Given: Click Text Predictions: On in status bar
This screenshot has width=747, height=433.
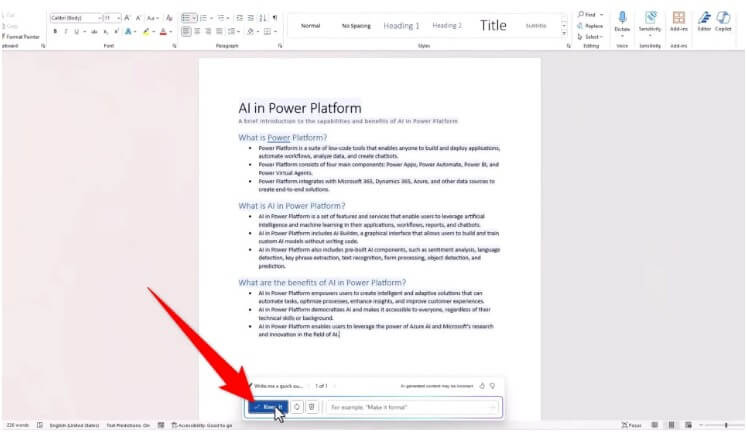Looking at the screenshot, I should point(128,425).
